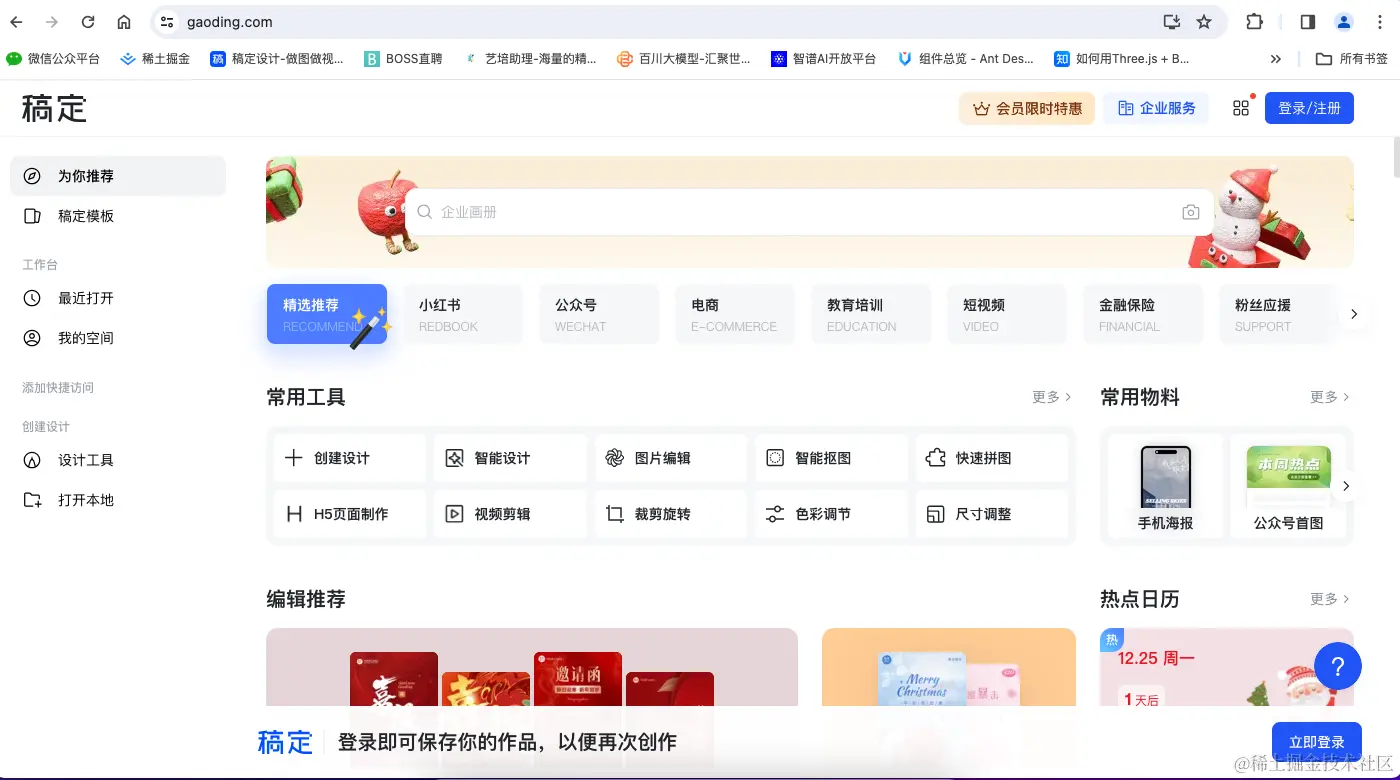Click the 智能设计 smart design tool
Viewport: 1400px width, 780px height.
point(502,457)
